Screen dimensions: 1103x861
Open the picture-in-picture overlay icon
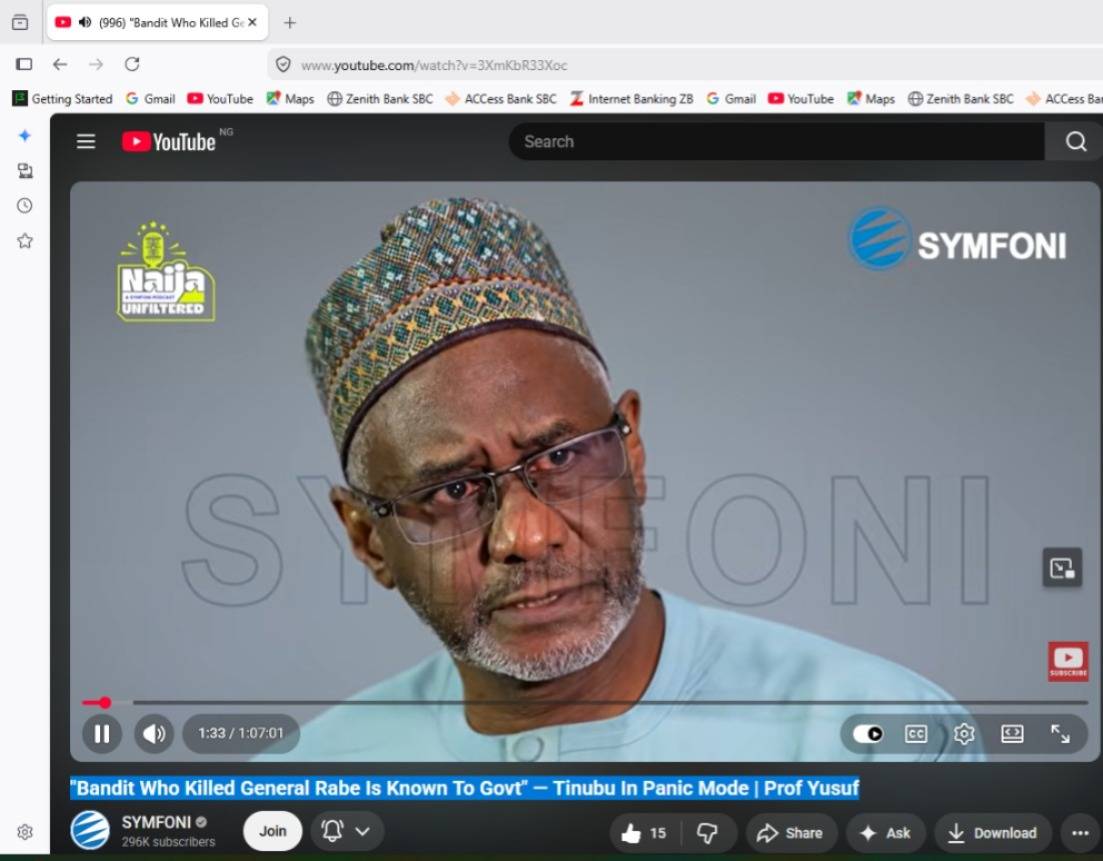[x=1061, y=568]
